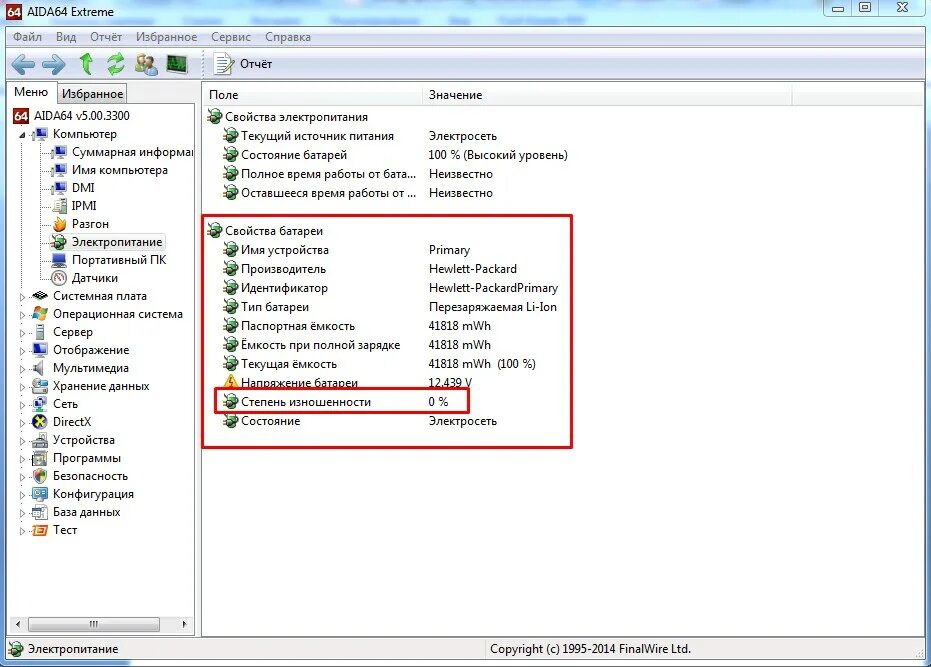Click the Тест icon in the tree

pyautogui.click(x=40, y=530)
